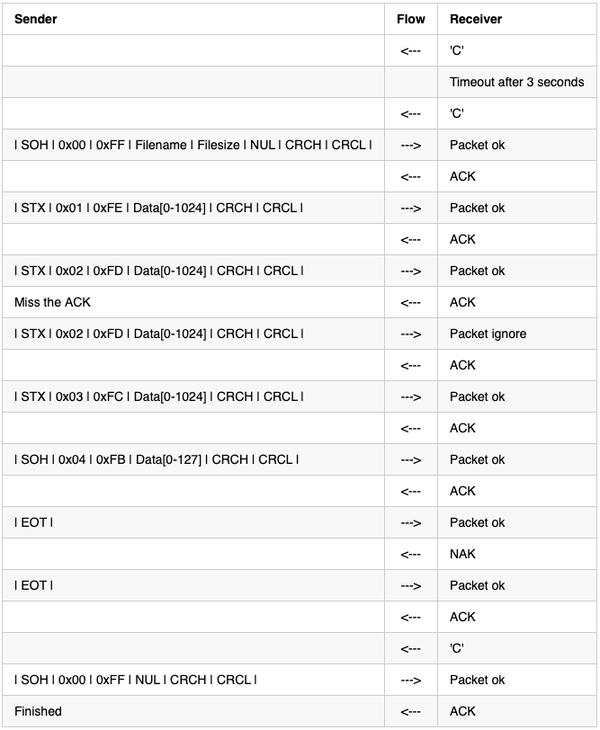This screenshot has width=600, height=730.
Task: Select the STX 0x01 0xFE data packet cell
Action: (159, 208)
